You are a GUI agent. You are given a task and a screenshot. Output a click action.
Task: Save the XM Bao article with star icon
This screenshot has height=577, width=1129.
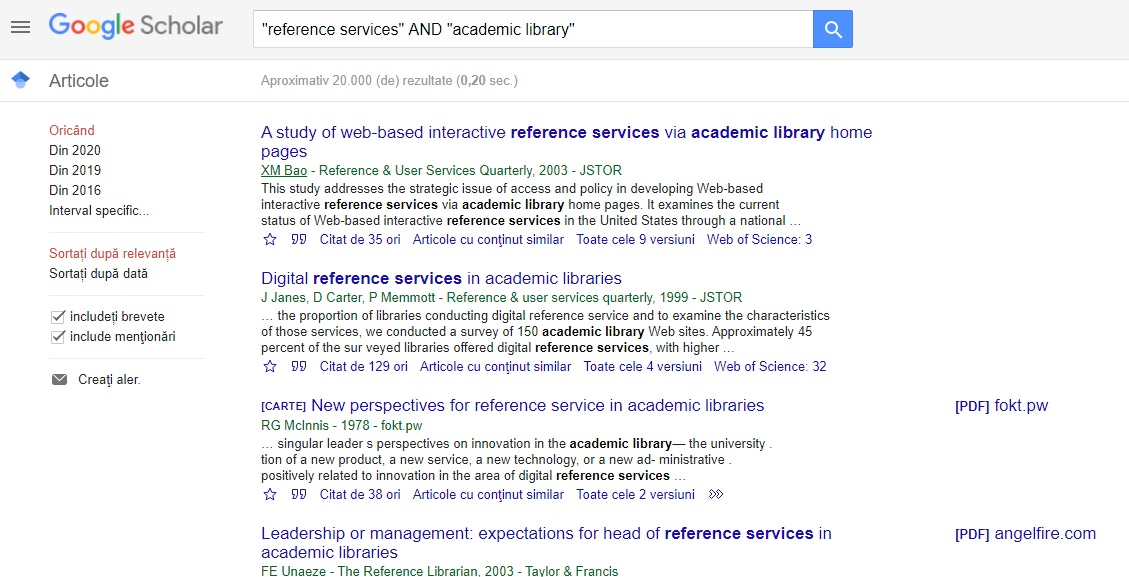click(x=270, y=239)
